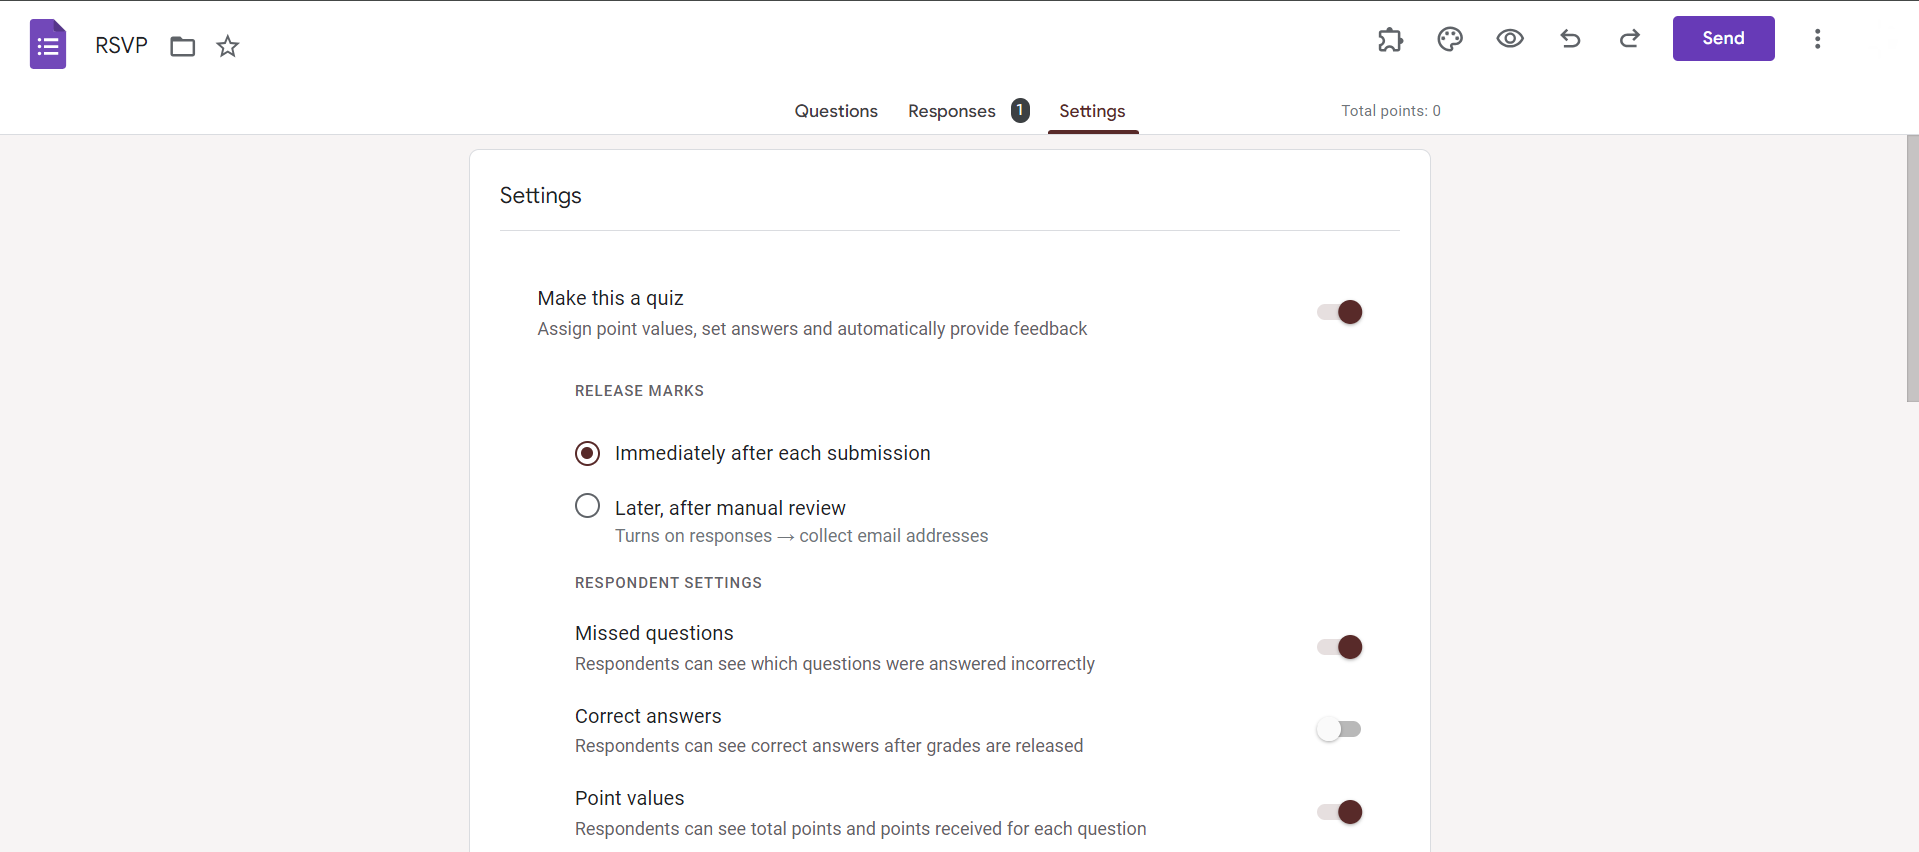Click the page vertical scrollbar
The height and width of the screenshot is (852, 1919).
coord(1912,270)
